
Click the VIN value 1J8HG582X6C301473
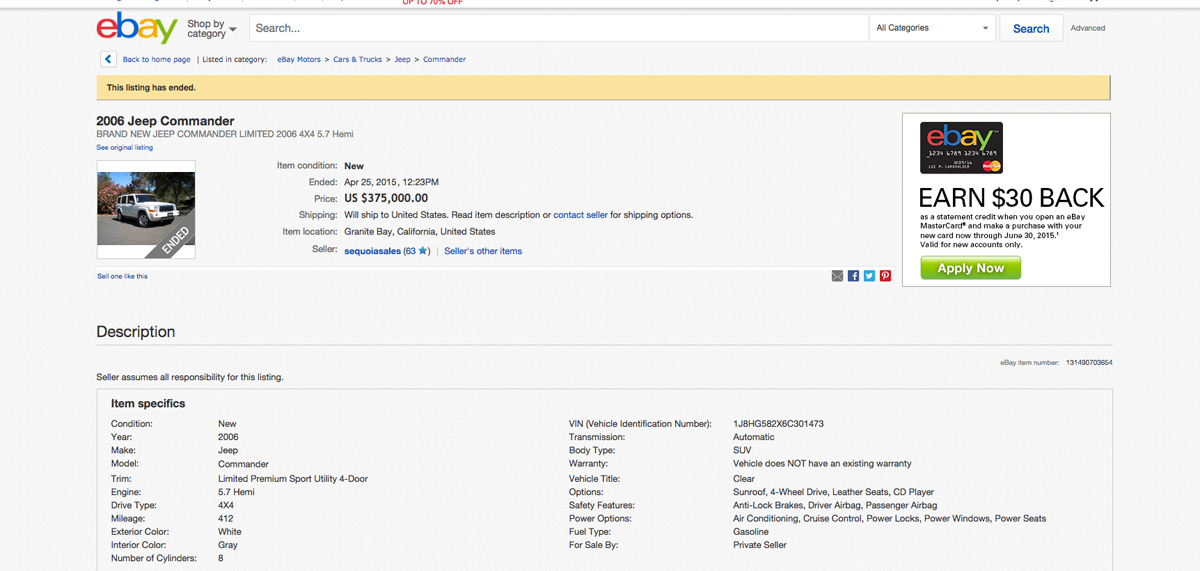pyautogui.click(x=778, y=424)
